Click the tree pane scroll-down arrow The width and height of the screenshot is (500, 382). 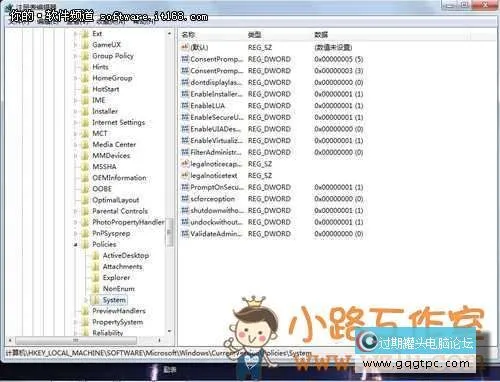(x=169, y=331)
